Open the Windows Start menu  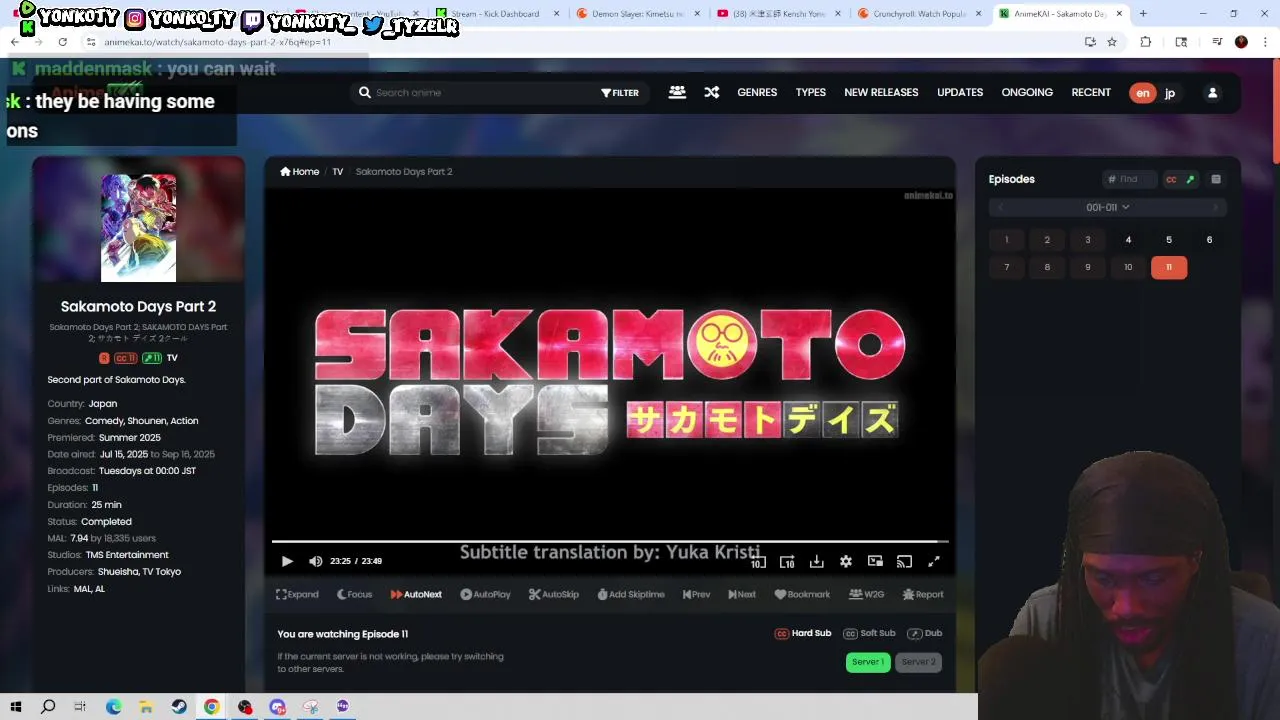[16, 706]
